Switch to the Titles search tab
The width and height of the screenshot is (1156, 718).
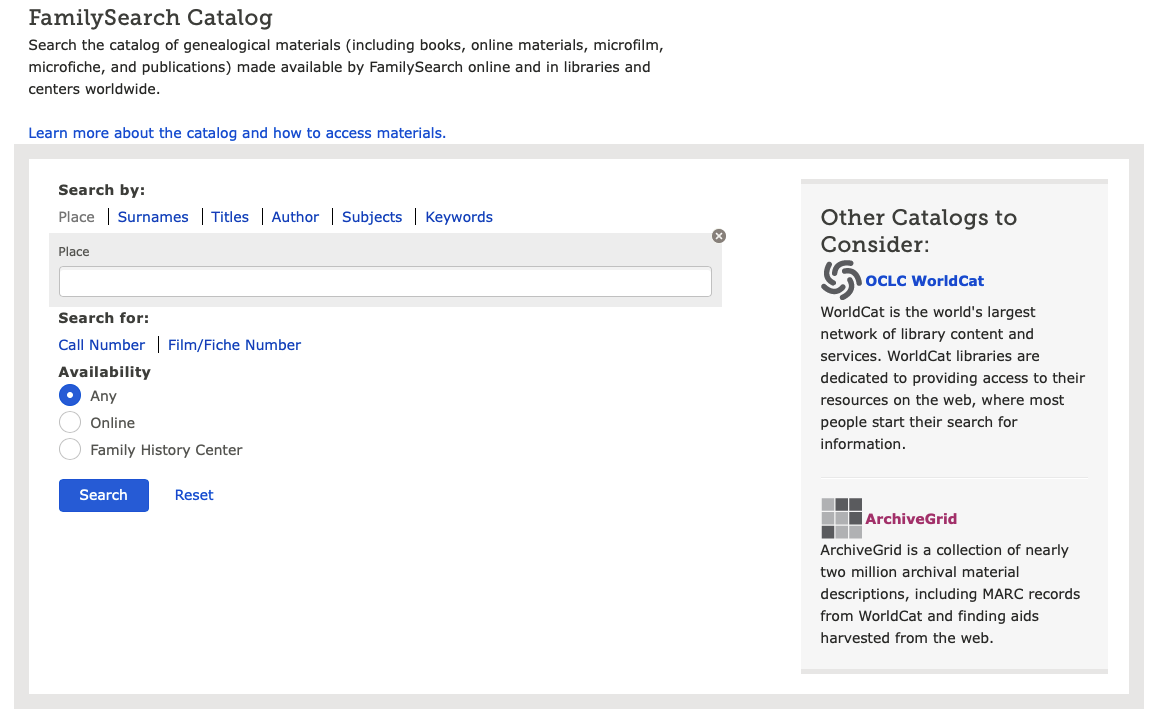click(x=229, y=216)
